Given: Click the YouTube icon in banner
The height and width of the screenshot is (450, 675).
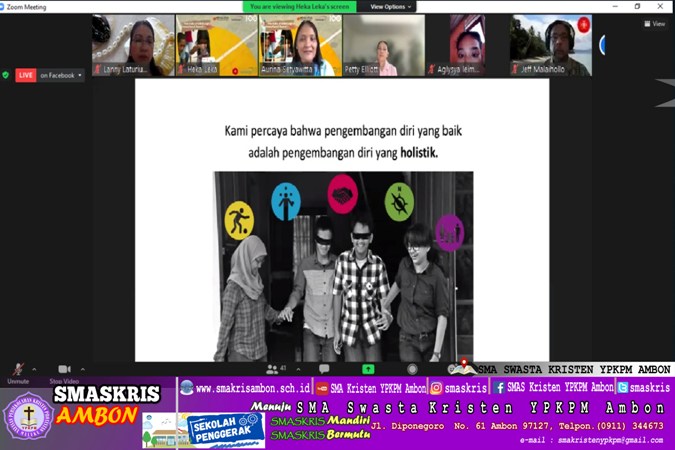Looking at the screenshot, I should pos(322,388).
